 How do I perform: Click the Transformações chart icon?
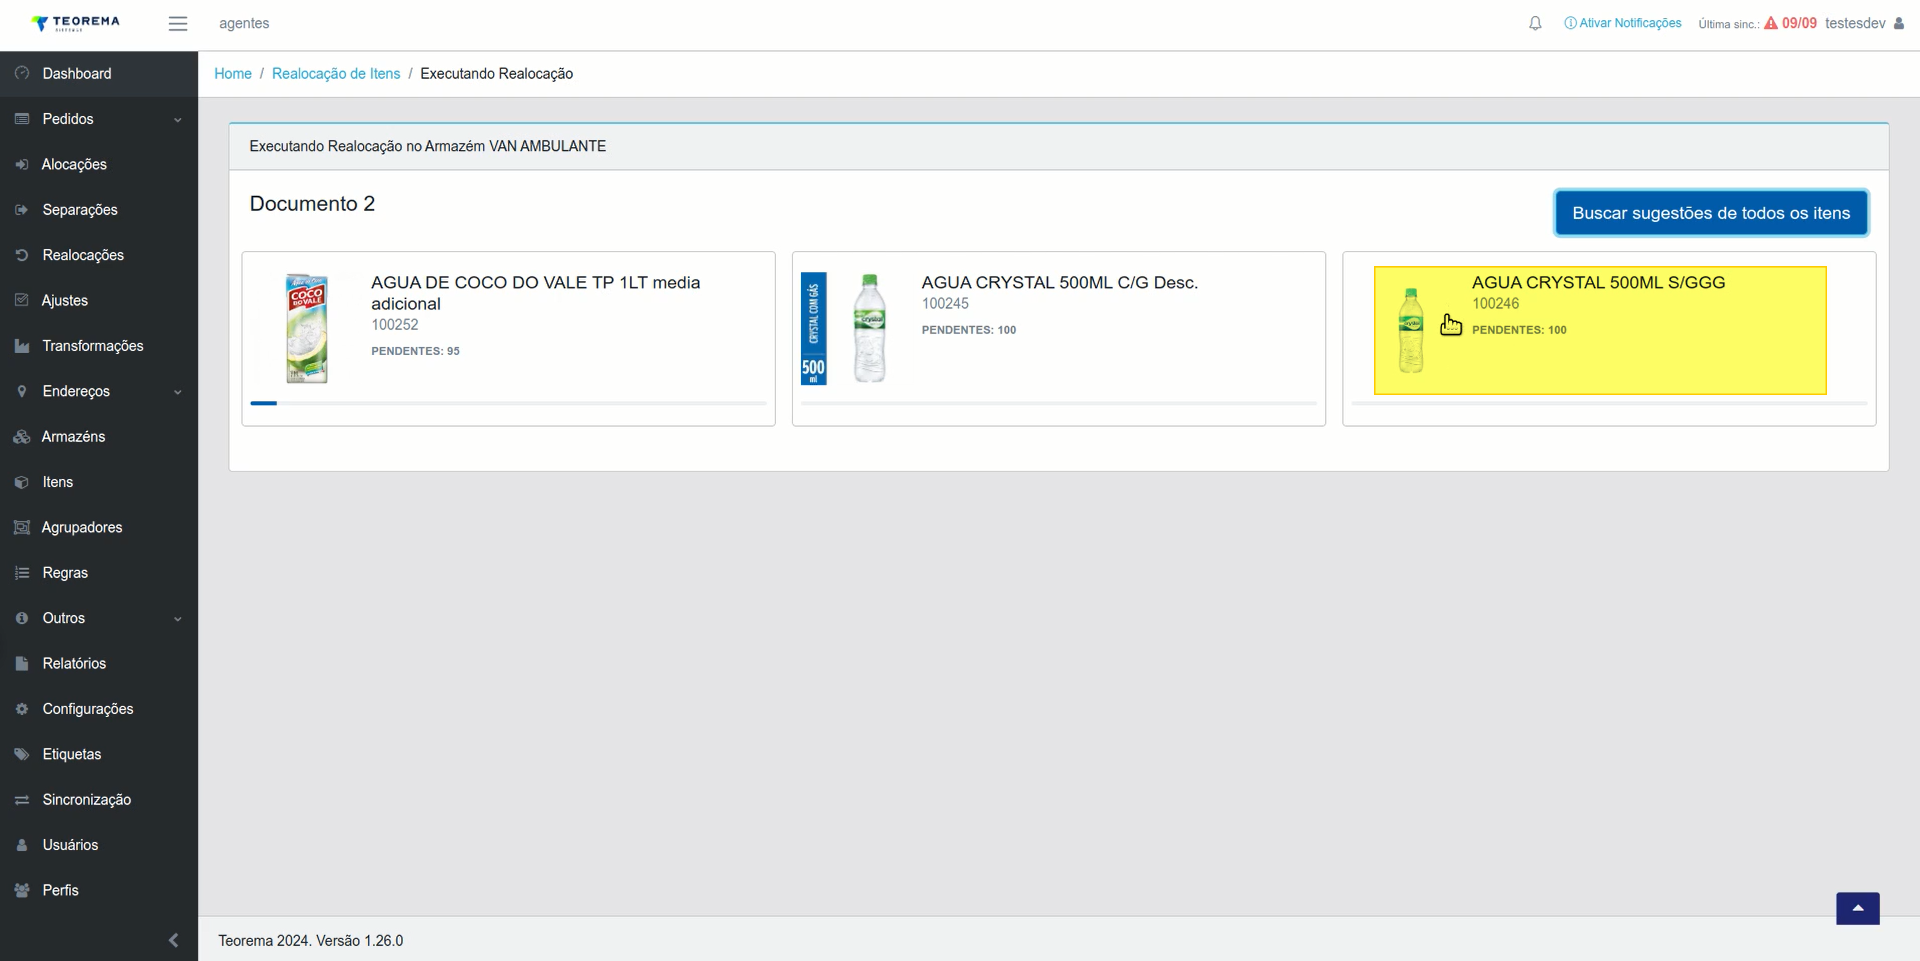[x=22, y=346]
